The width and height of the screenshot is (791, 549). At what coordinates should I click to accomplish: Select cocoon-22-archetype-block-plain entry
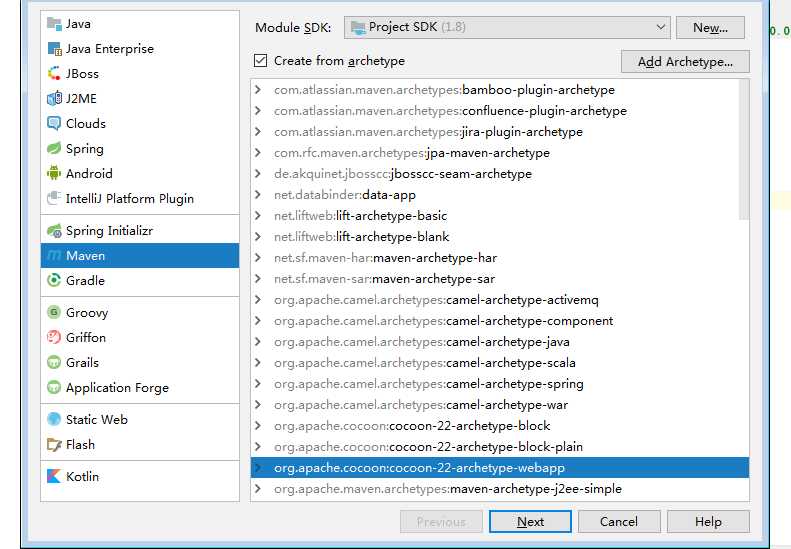coord(499,447)
